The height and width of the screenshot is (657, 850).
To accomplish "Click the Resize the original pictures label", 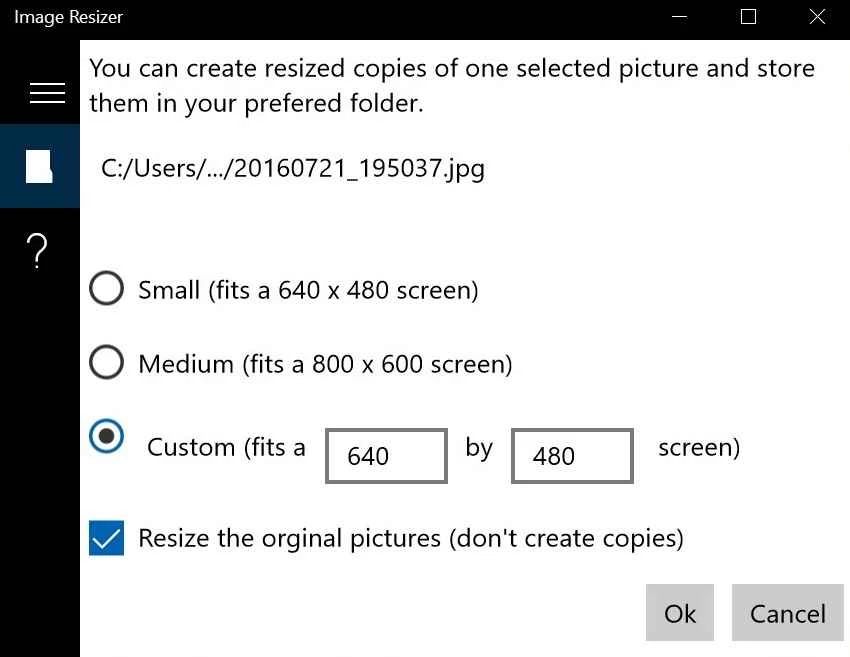I will (x=410, y=538).
